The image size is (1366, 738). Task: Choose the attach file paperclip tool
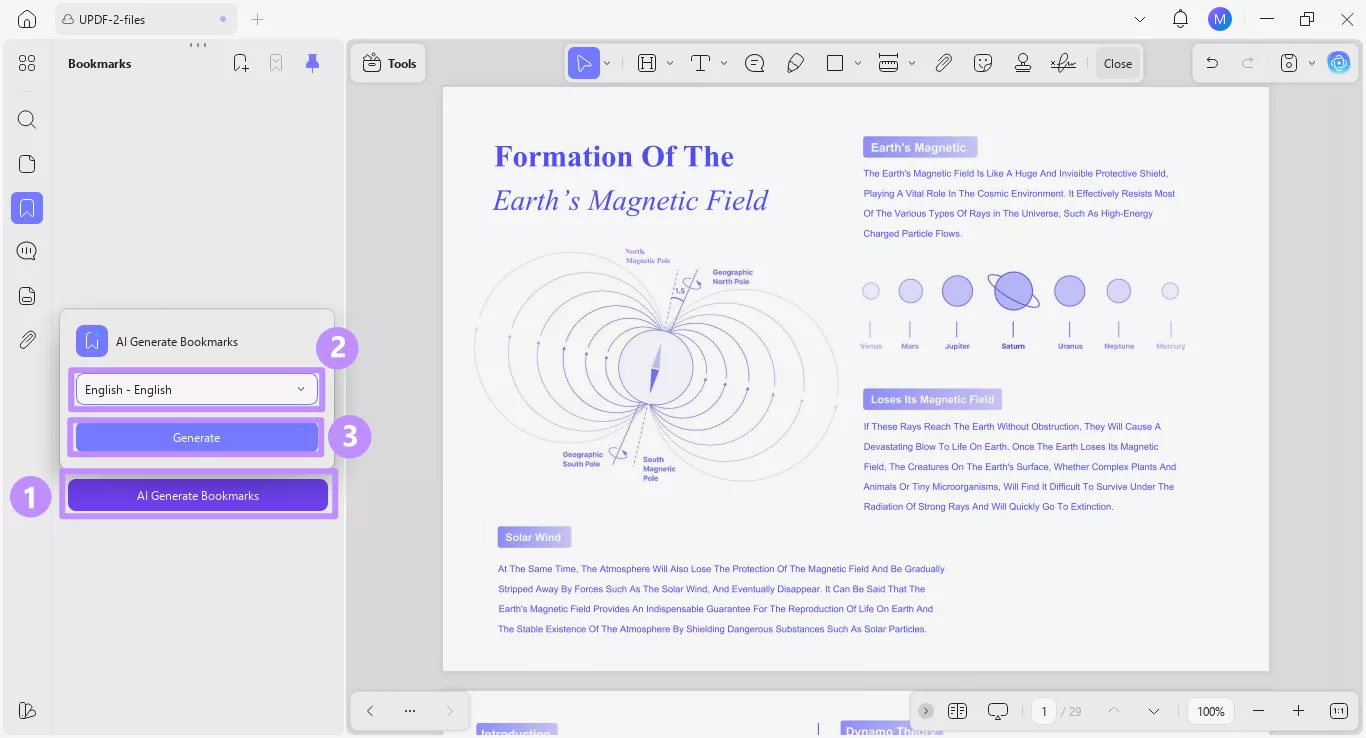[943, 63]
